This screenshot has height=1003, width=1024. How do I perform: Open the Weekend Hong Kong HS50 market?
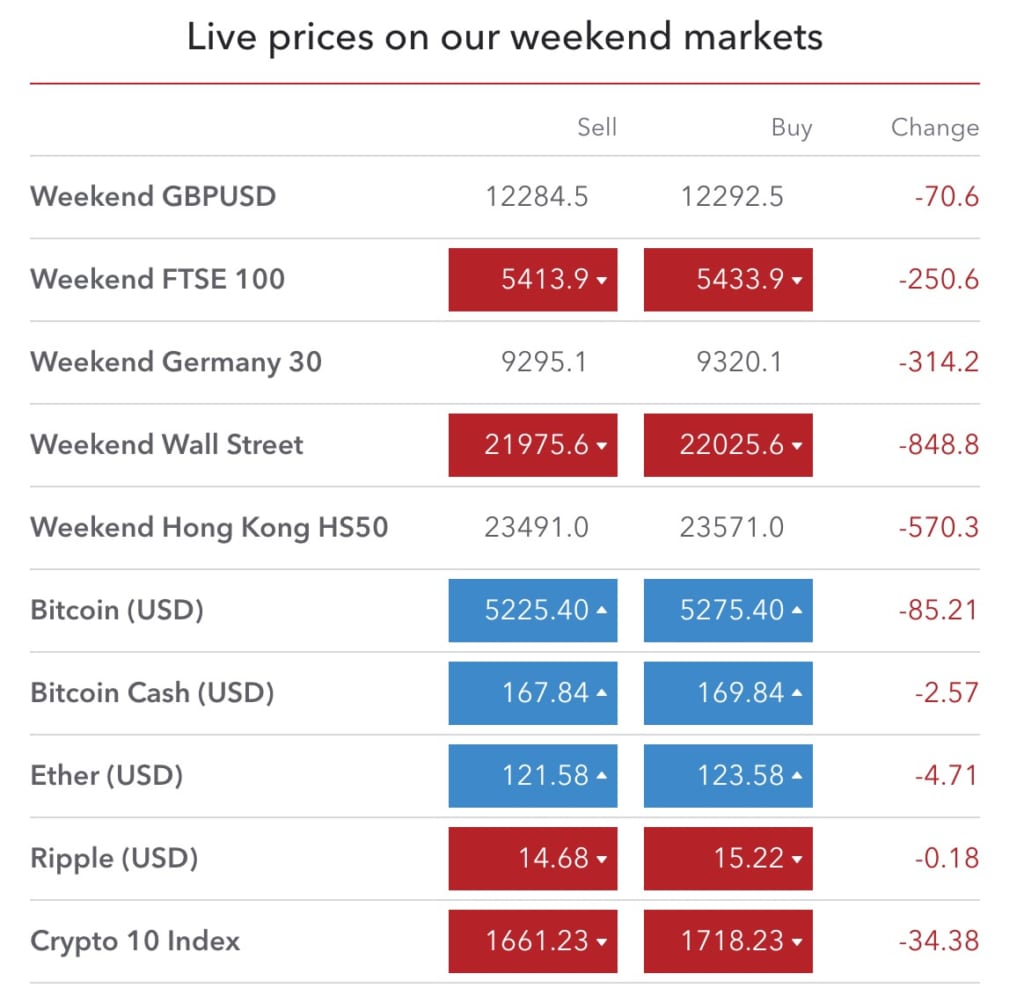pyautogui.click(x=504, y=527)
